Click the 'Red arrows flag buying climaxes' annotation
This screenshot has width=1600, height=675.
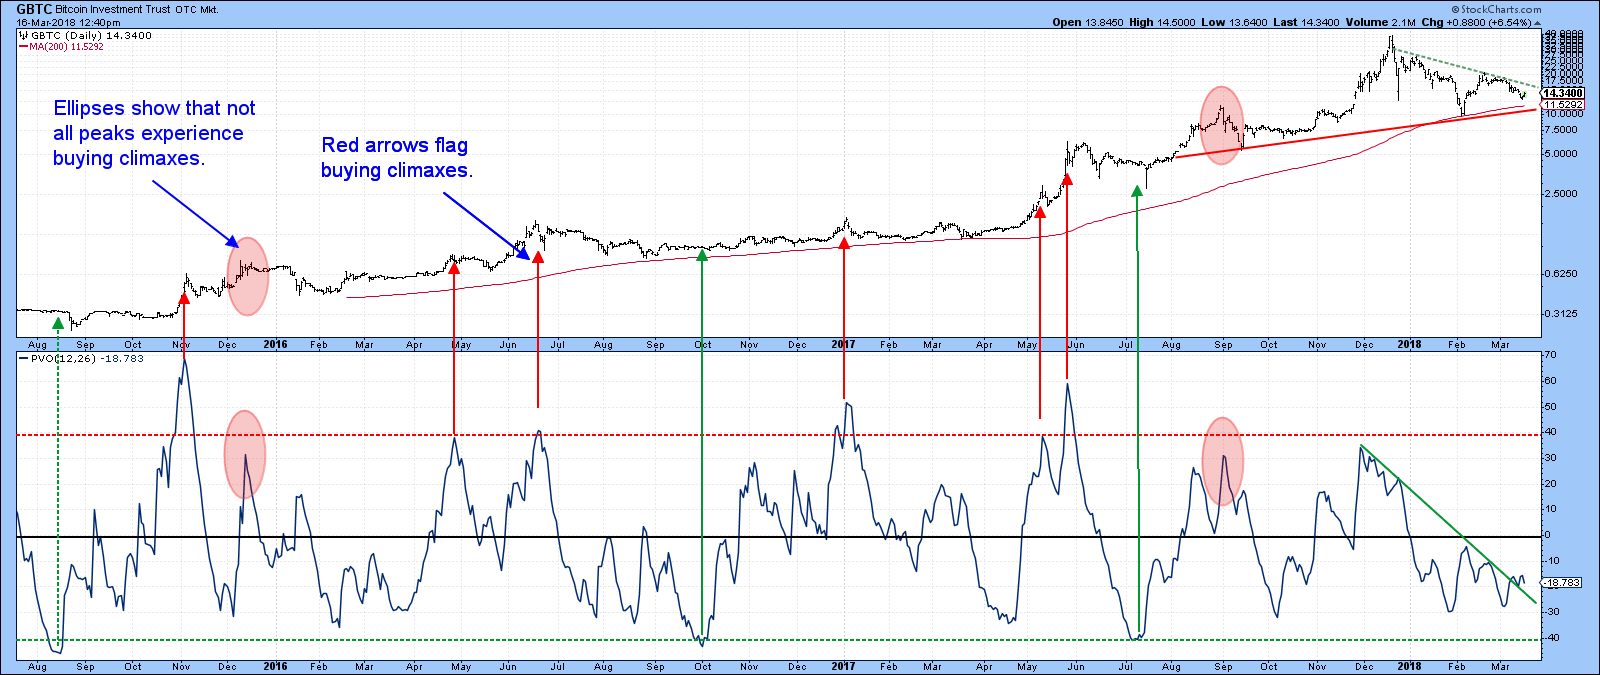(396, 157)
